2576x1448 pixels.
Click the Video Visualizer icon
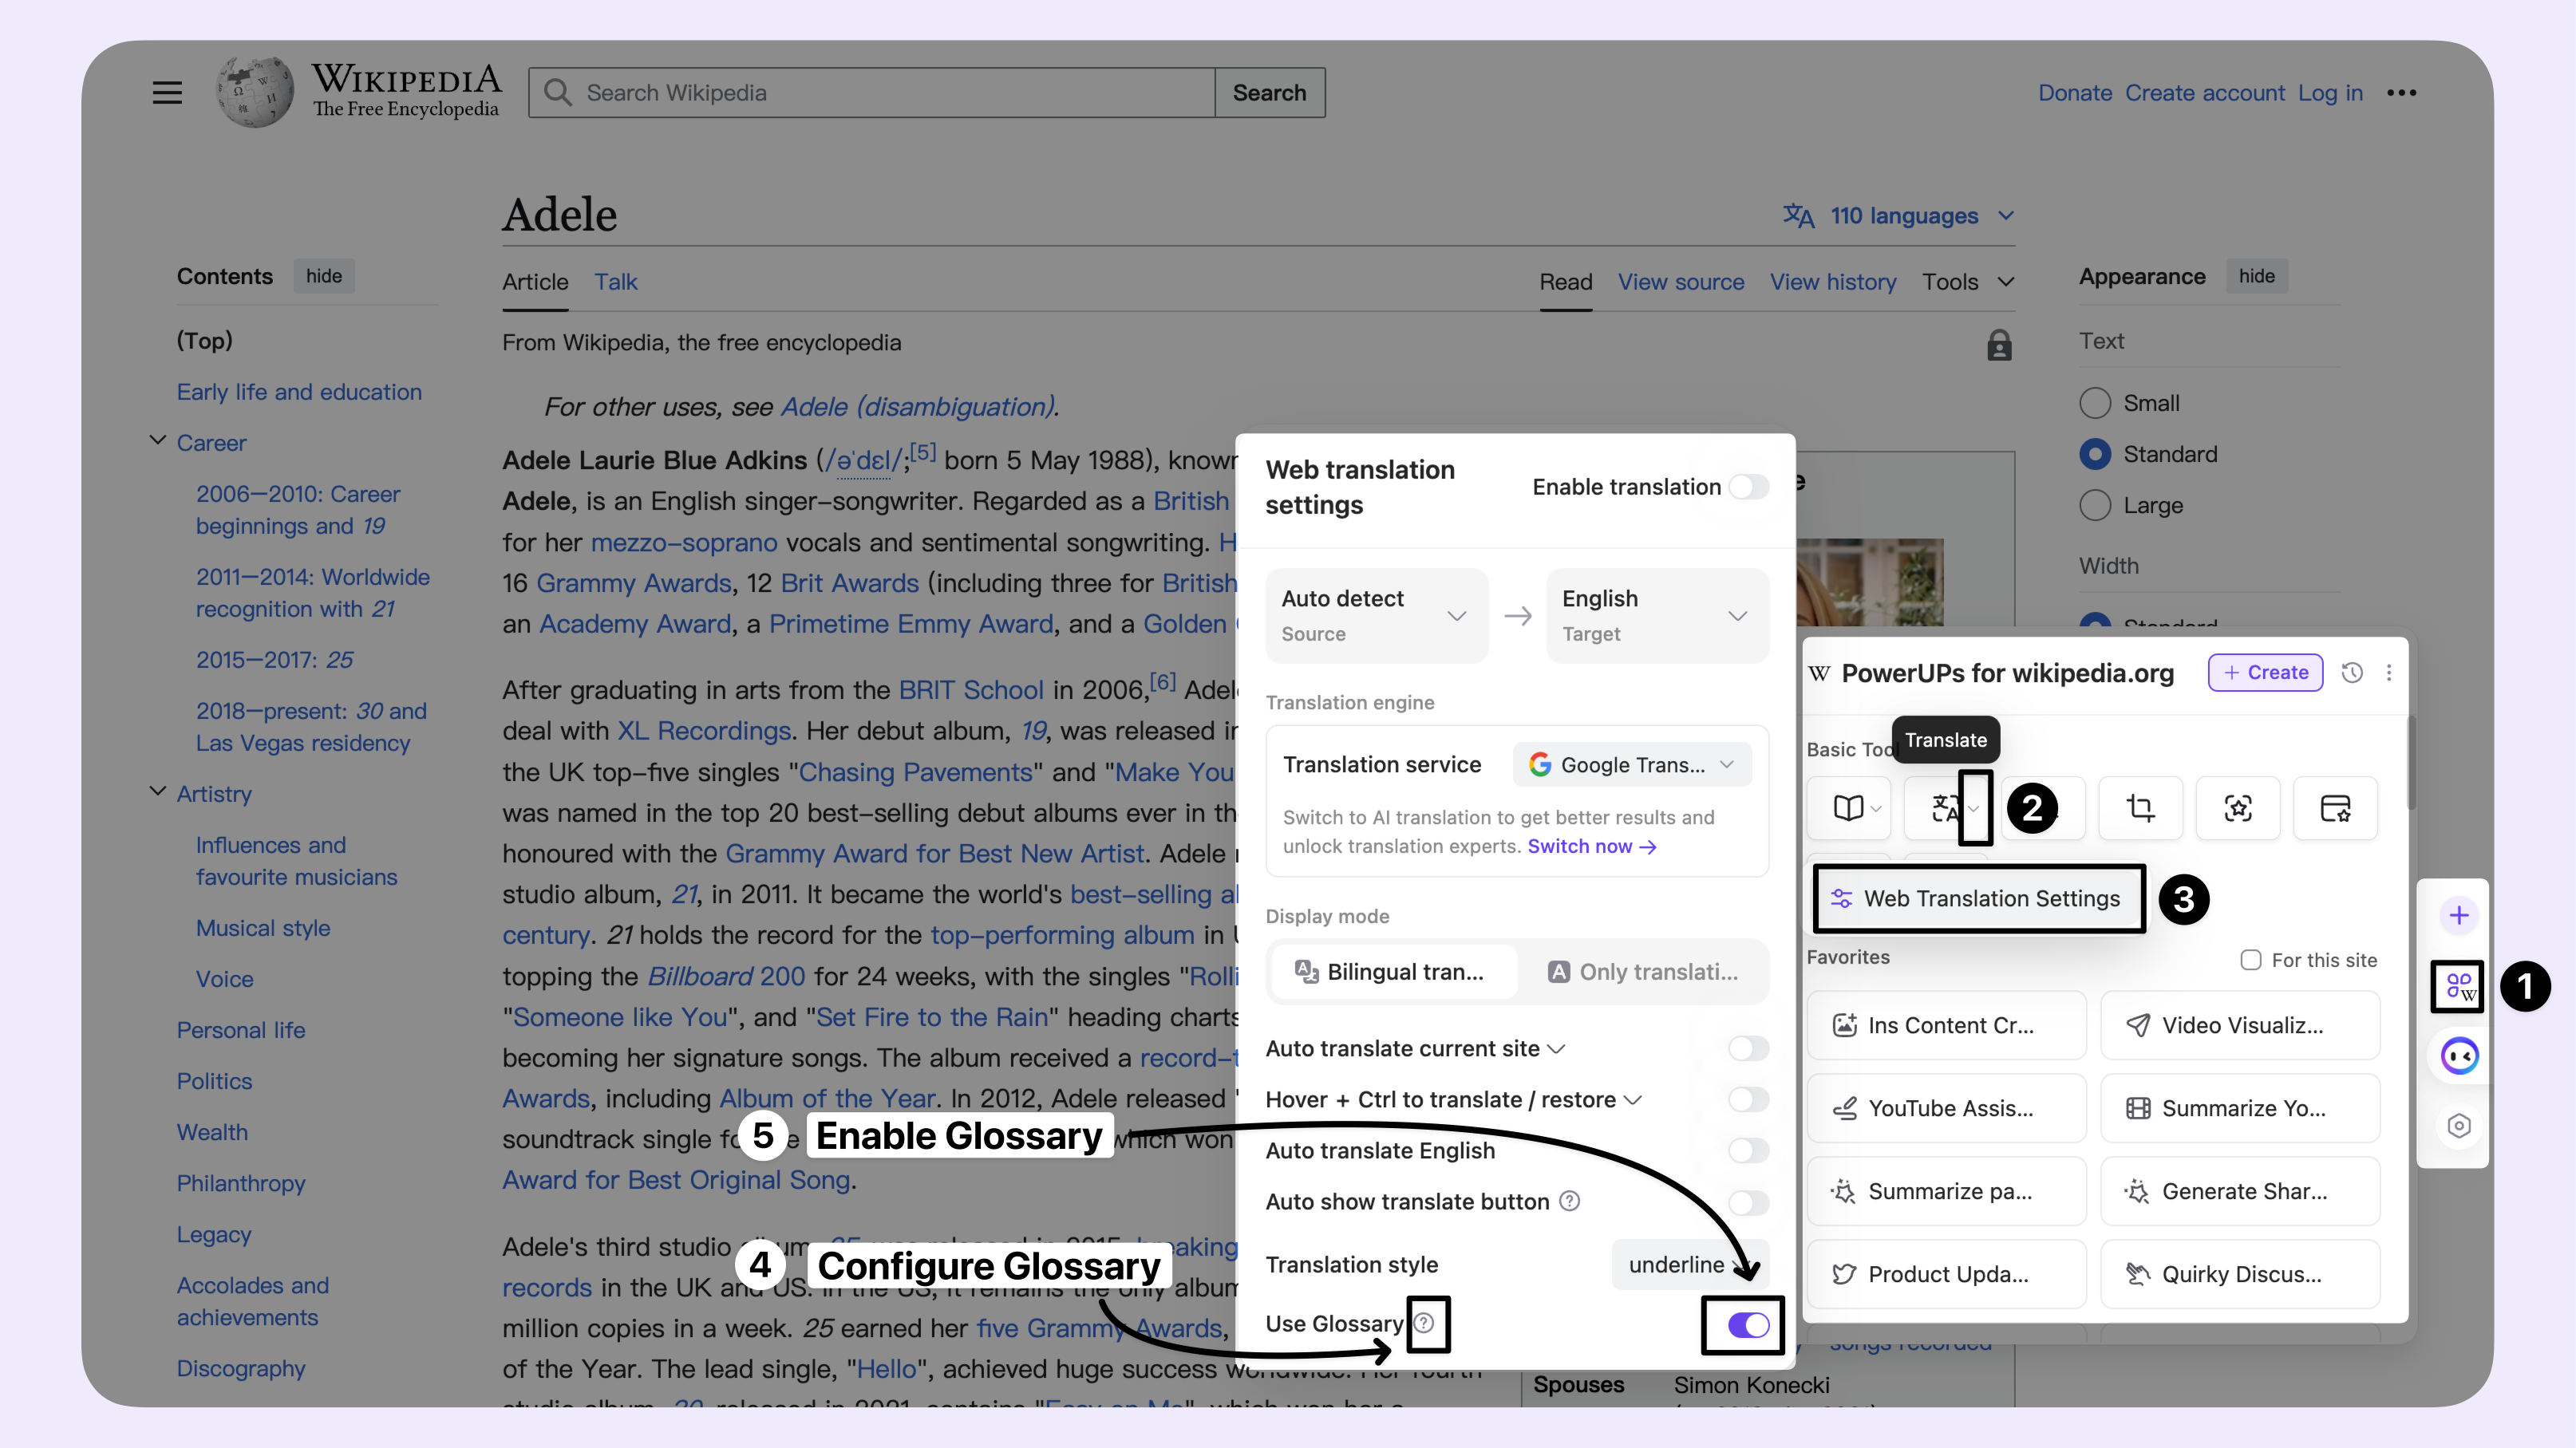tap(2137, 1024)
